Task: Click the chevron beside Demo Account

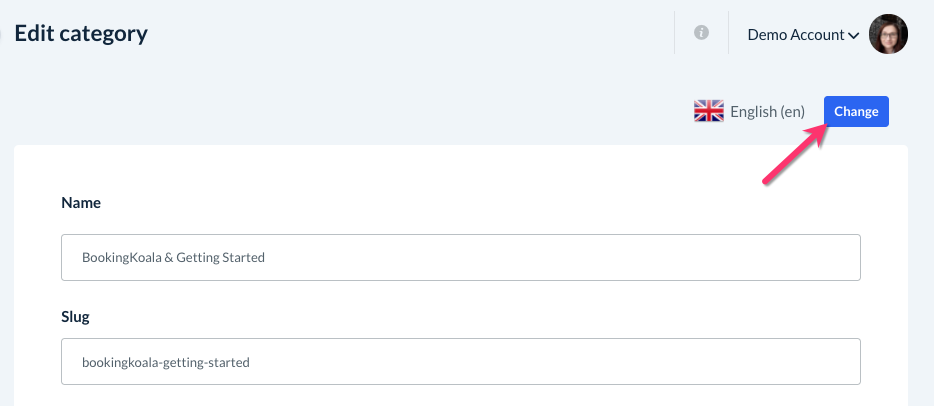Action: pyautogui.click(x=854, y=36)
